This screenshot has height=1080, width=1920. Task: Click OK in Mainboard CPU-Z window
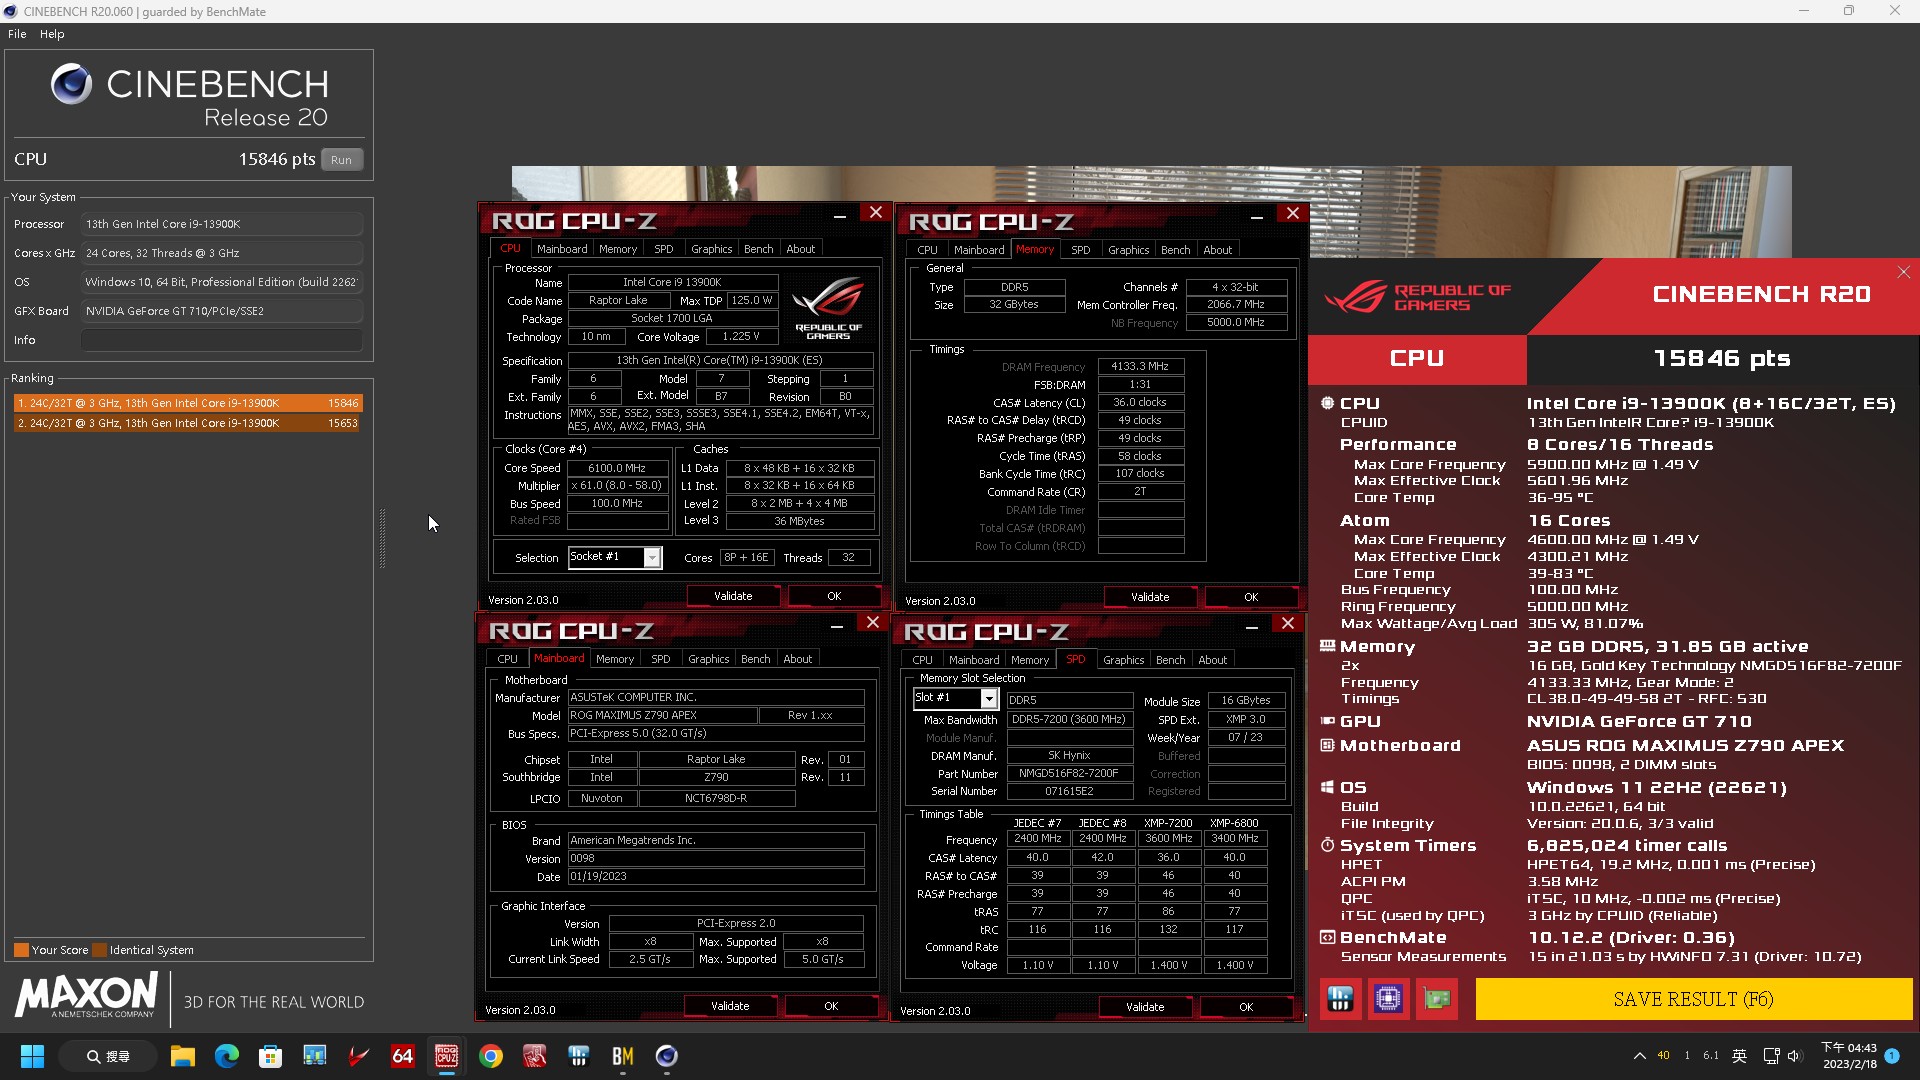[831, 1006]
